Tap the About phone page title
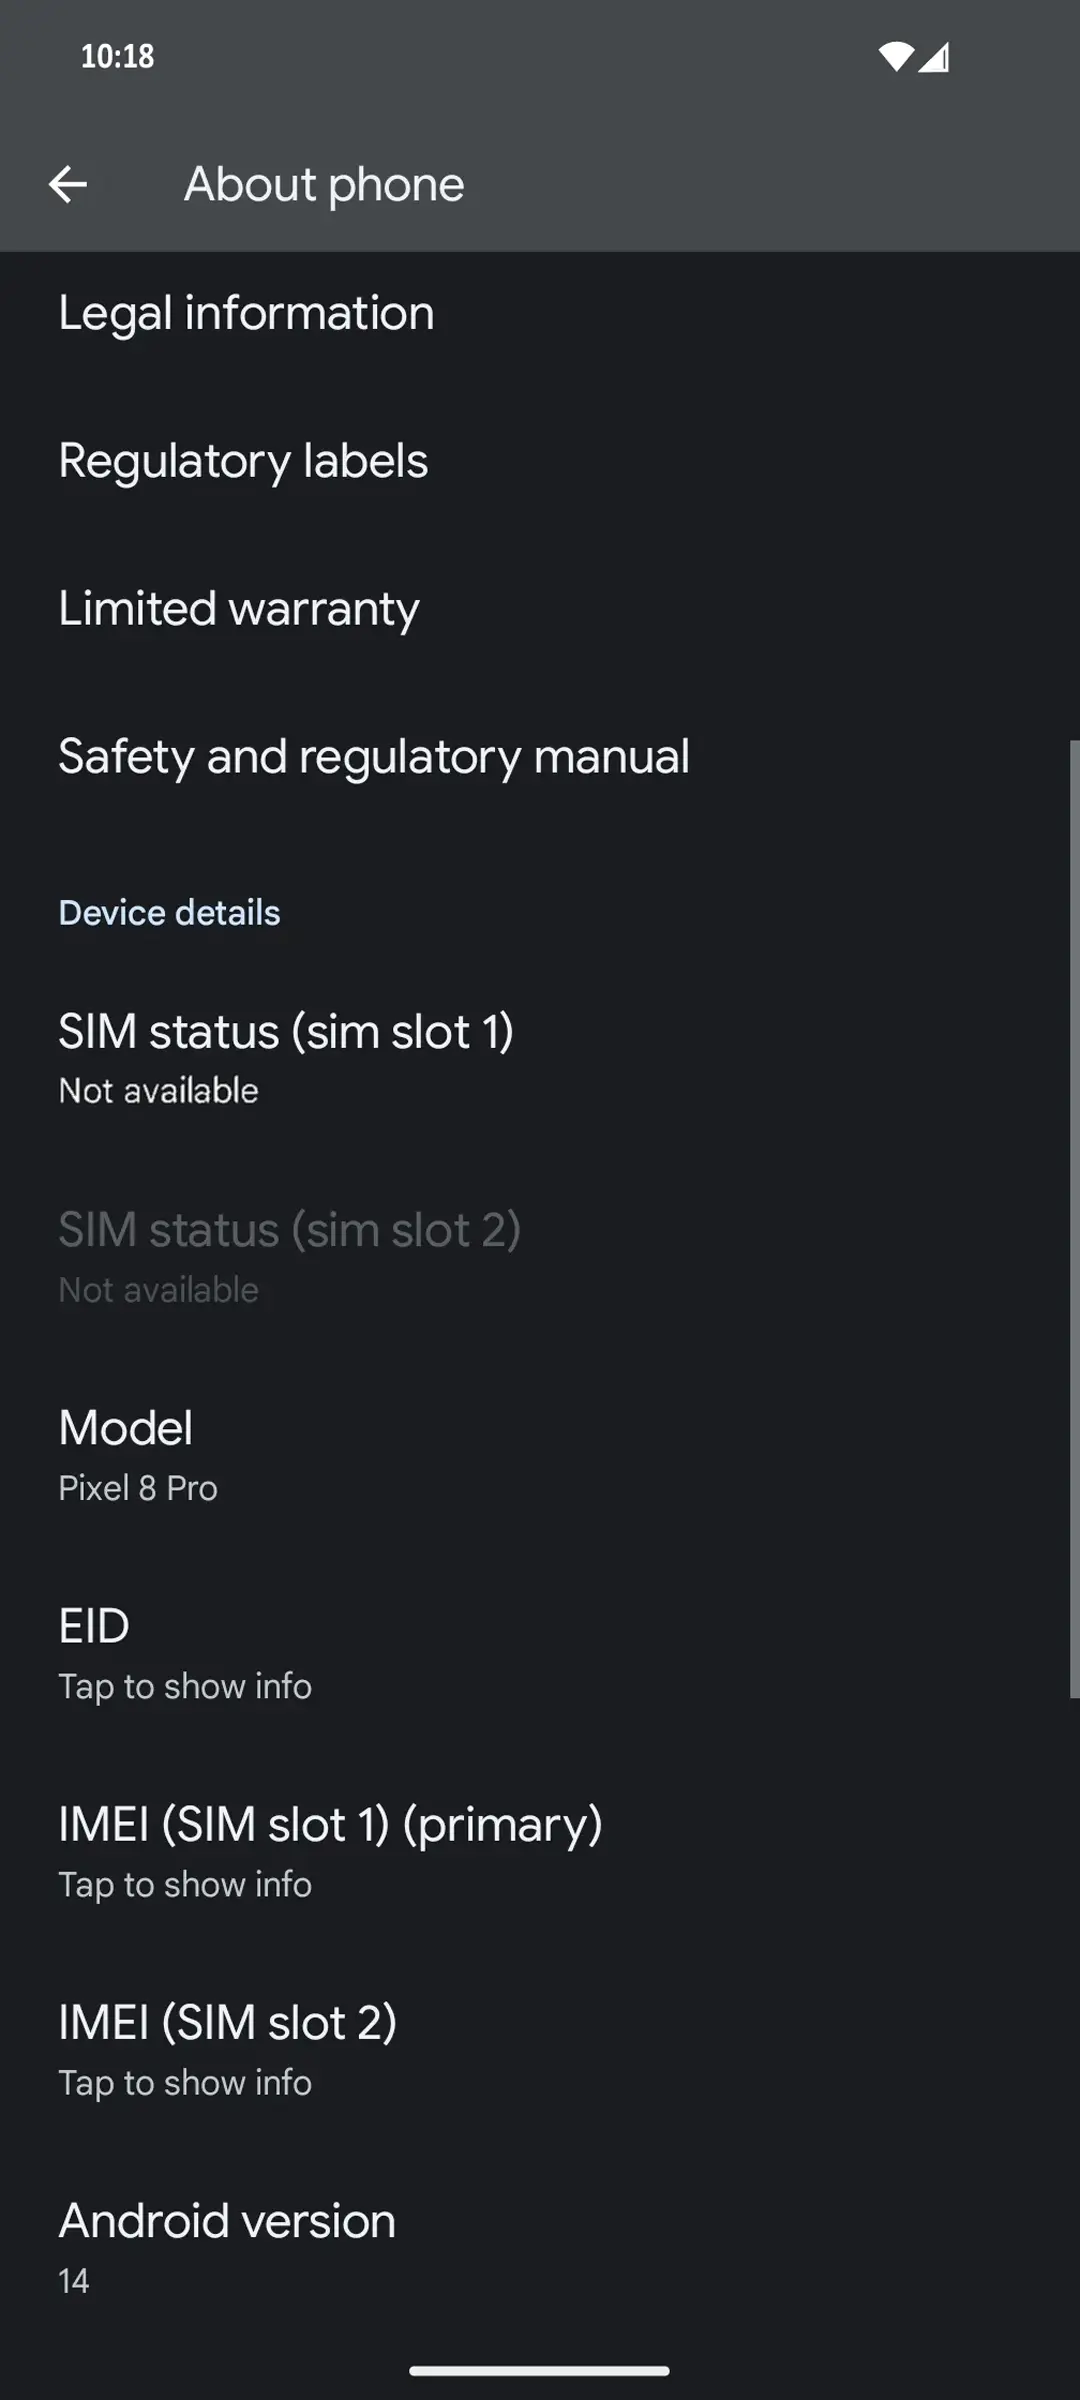 pyautogui.click(x=324, y=184)
